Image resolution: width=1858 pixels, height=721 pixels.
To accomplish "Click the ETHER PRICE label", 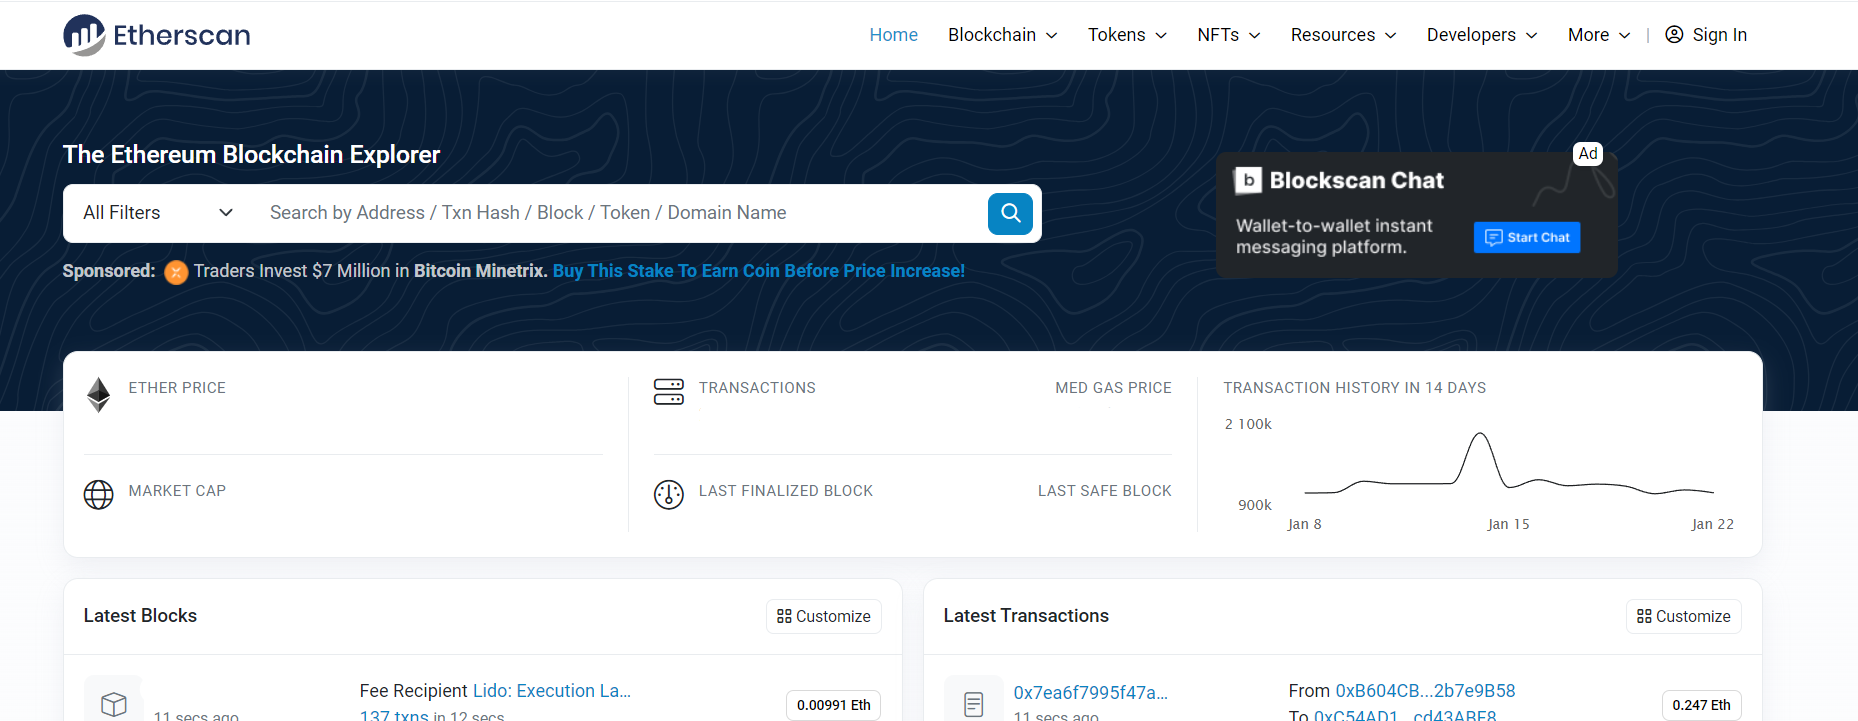I will coord(177,388).
